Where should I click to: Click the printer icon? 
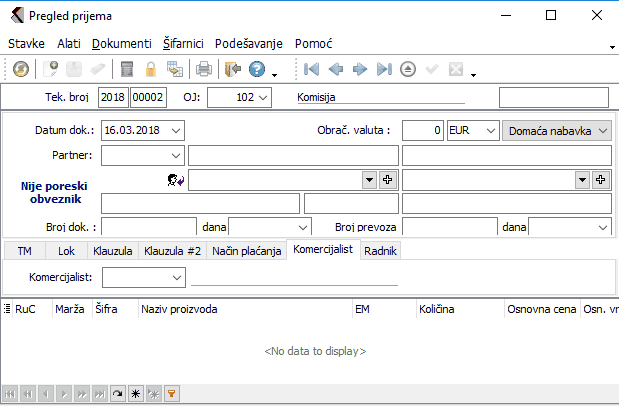tap(204, 69)
